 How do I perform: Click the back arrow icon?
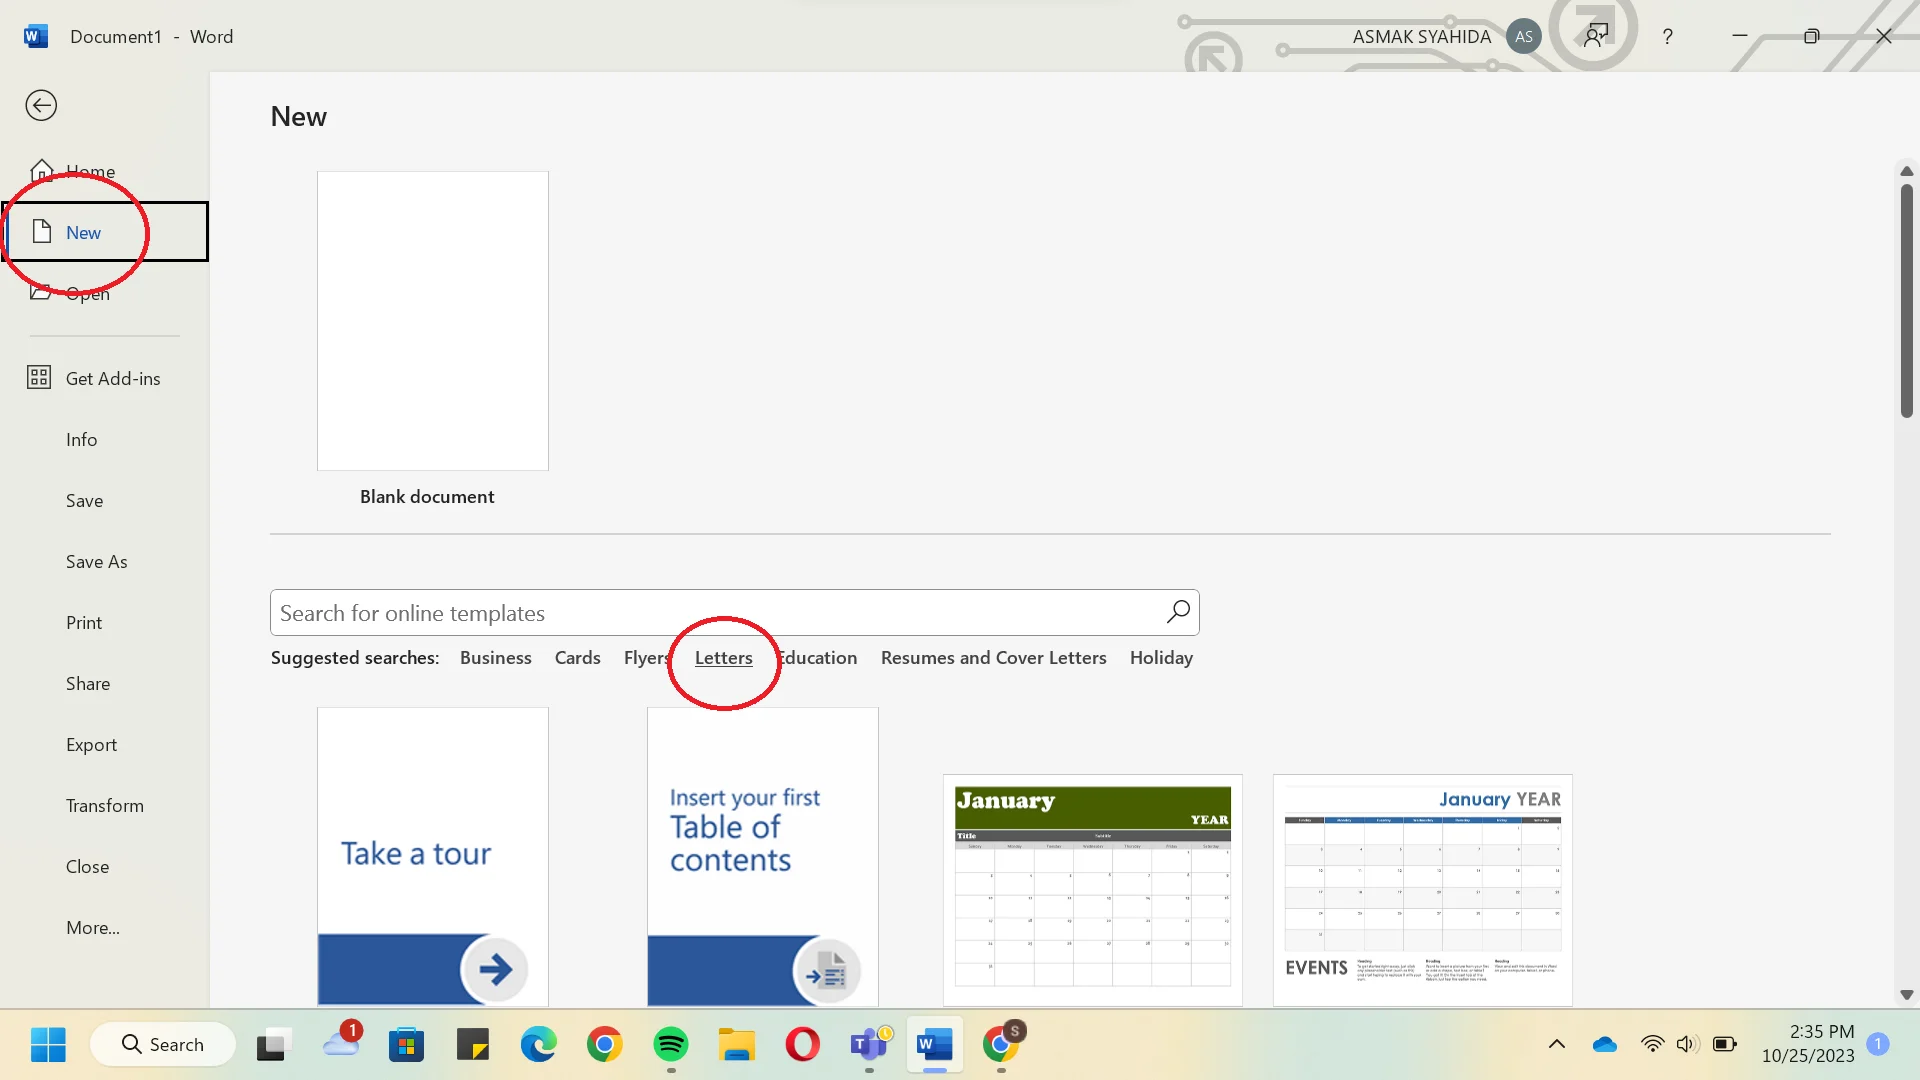coord(41,105)
